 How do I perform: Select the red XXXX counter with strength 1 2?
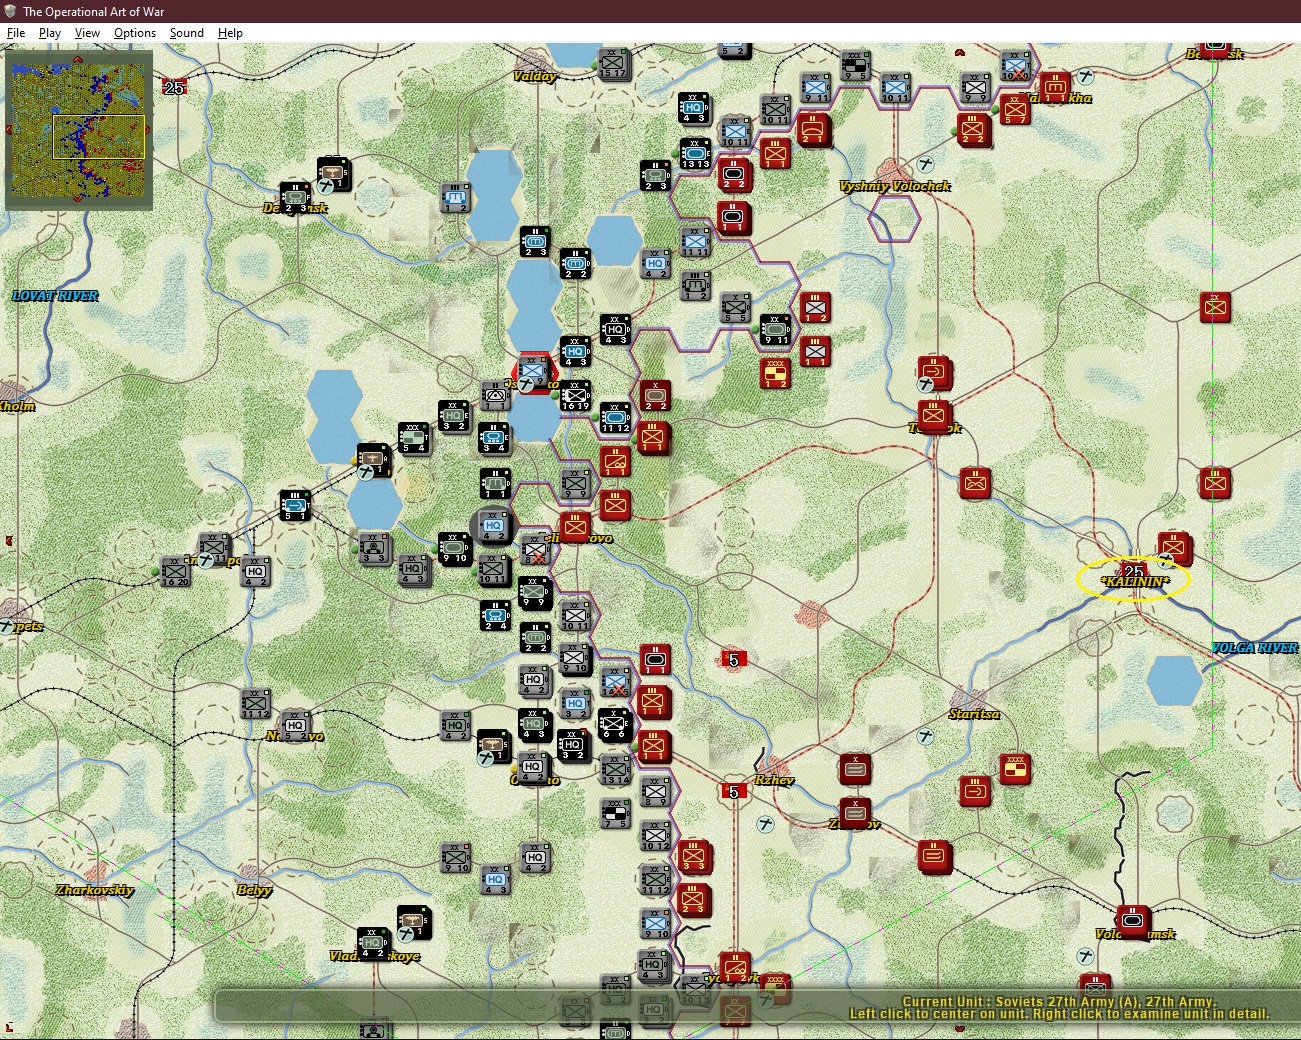pos(775,373)
